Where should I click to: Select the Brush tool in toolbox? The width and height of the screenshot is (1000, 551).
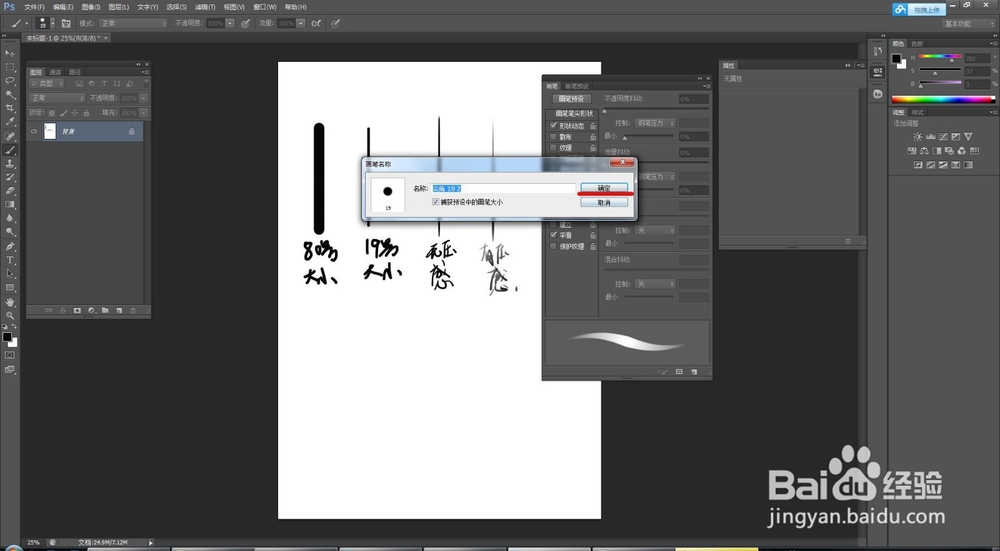click(x=10, y=150)
